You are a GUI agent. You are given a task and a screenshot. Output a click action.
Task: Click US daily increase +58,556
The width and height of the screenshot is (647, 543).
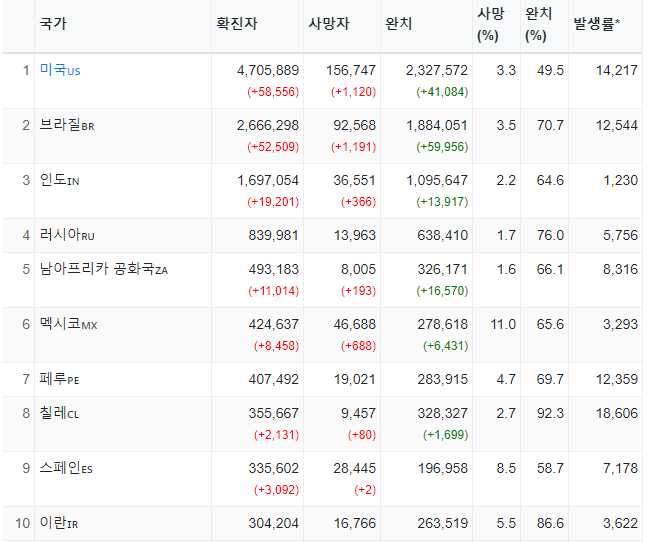(273, 92)
